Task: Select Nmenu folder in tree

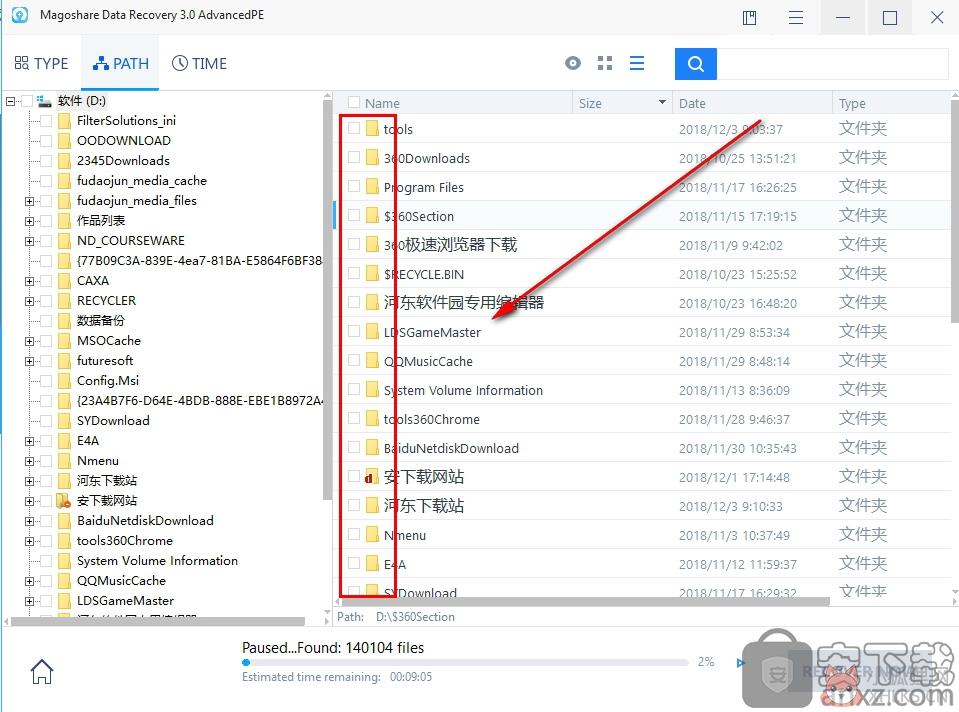Action: point(97,461)
